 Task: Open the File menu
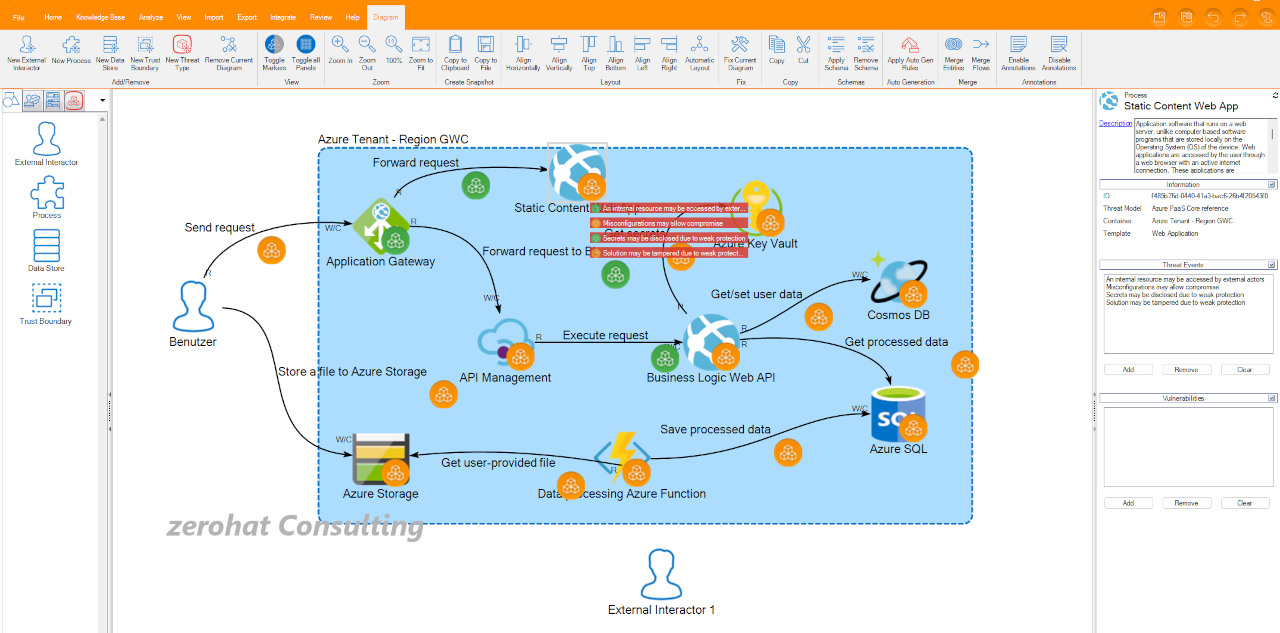(x=18, y=18)
